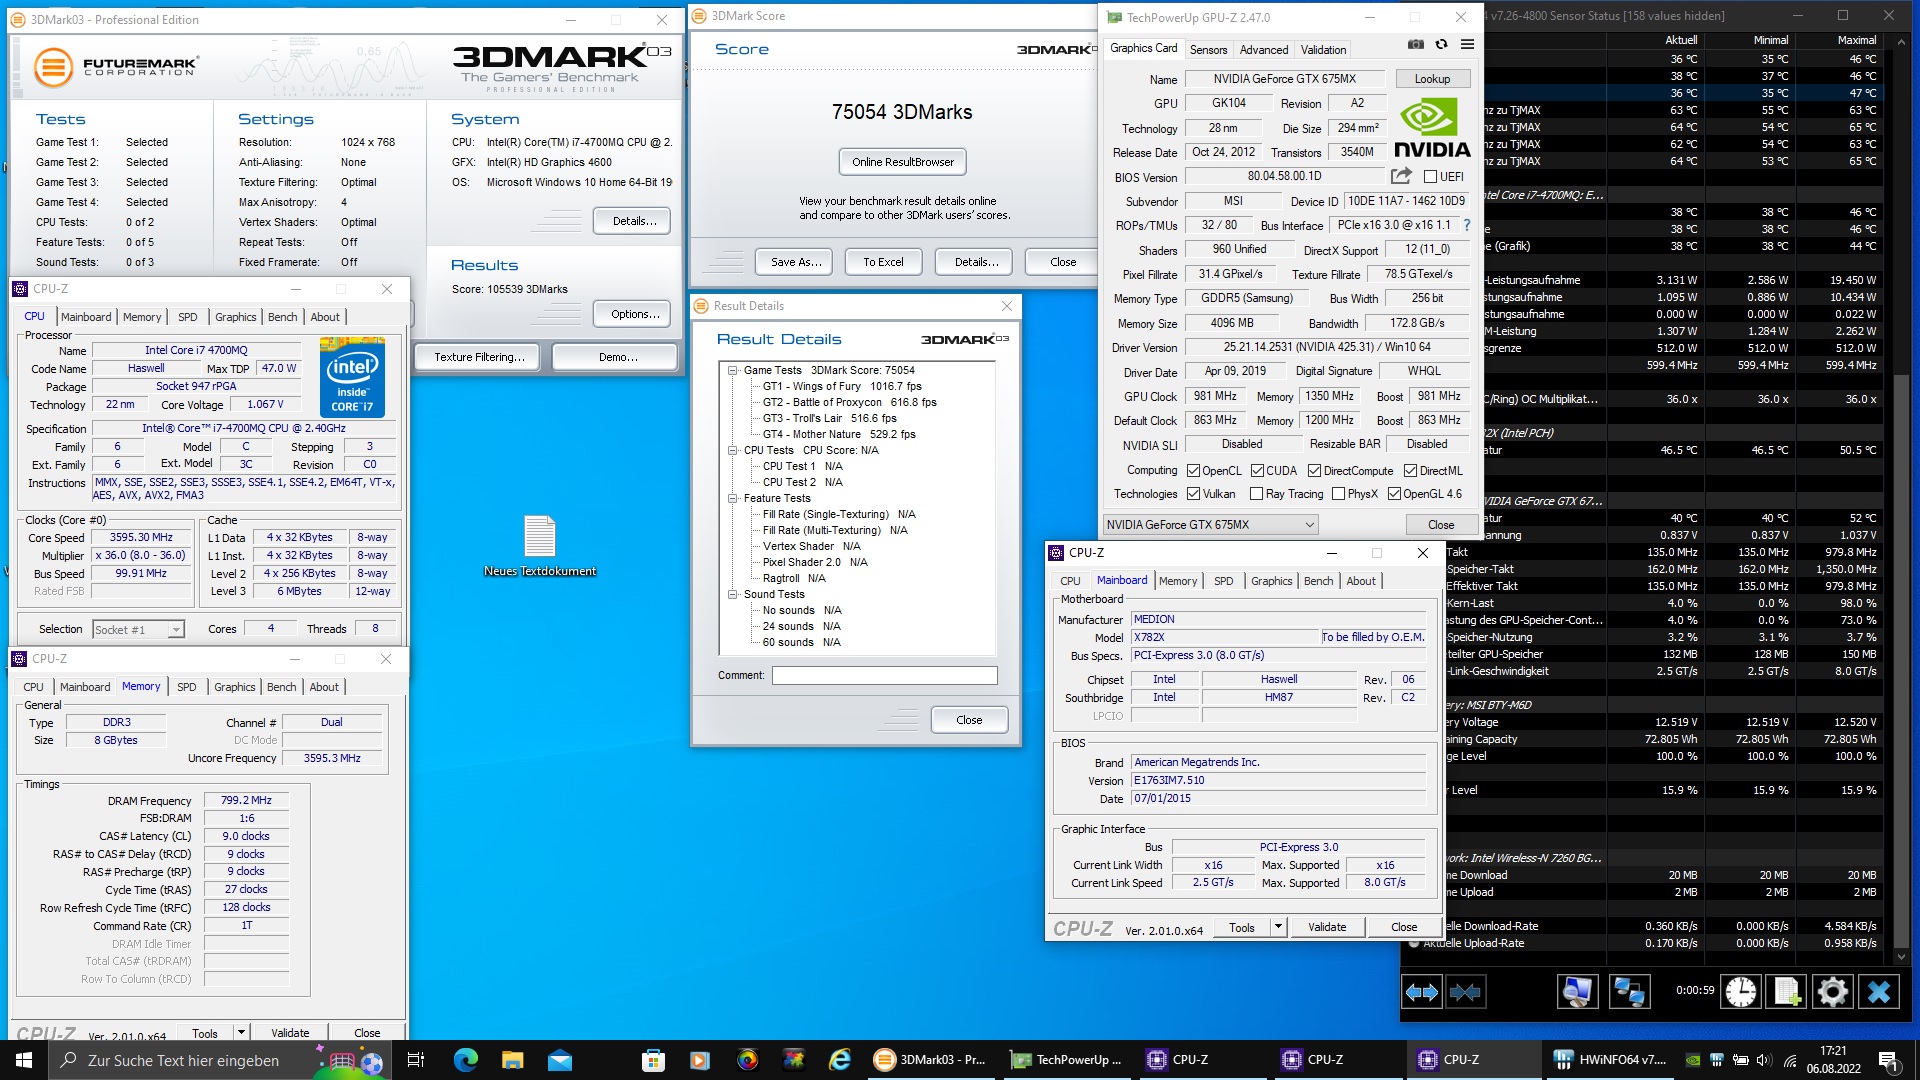Click Online ResultBrowser button
This screenshot has width=1920, height=1080.
pyautogui.click(x=902, y=162)
